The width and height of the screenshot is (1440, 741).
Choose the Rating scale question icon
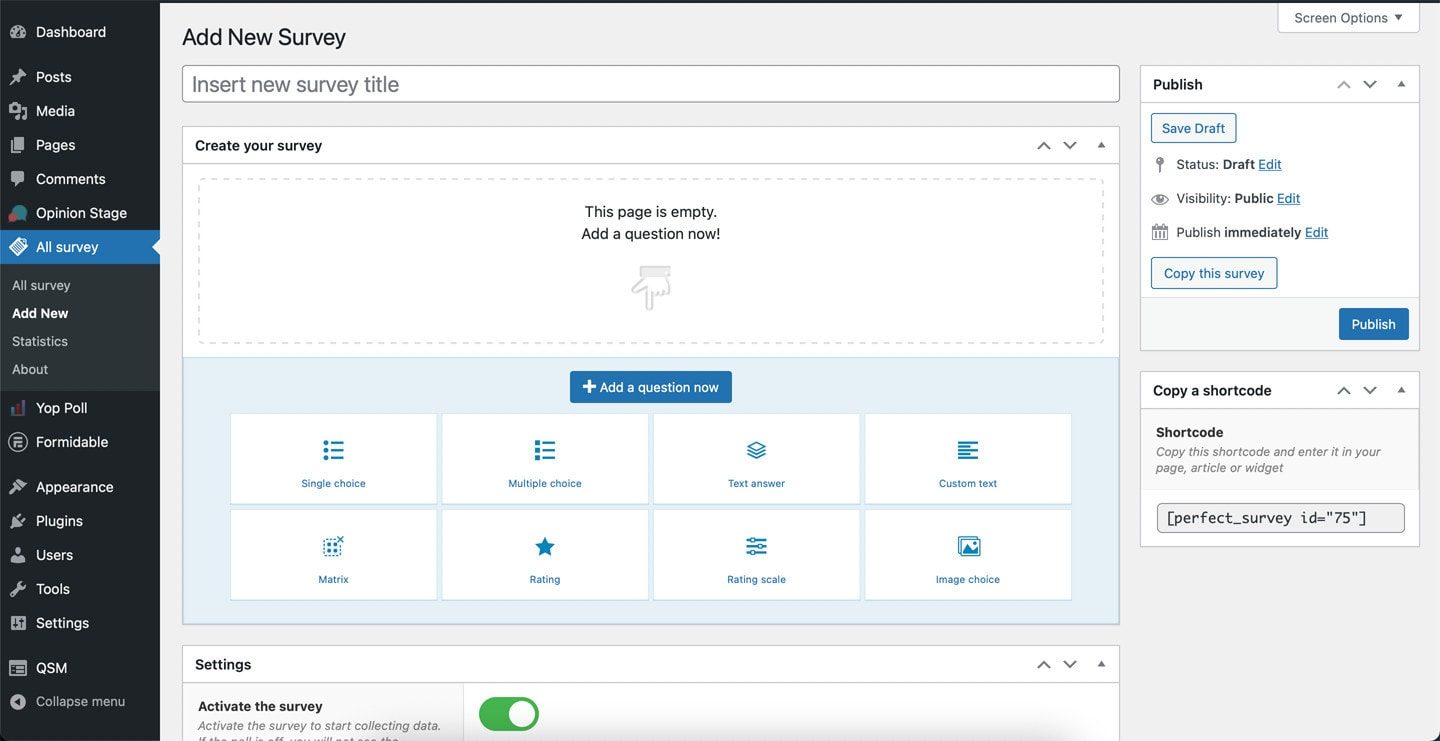point(755,546)
